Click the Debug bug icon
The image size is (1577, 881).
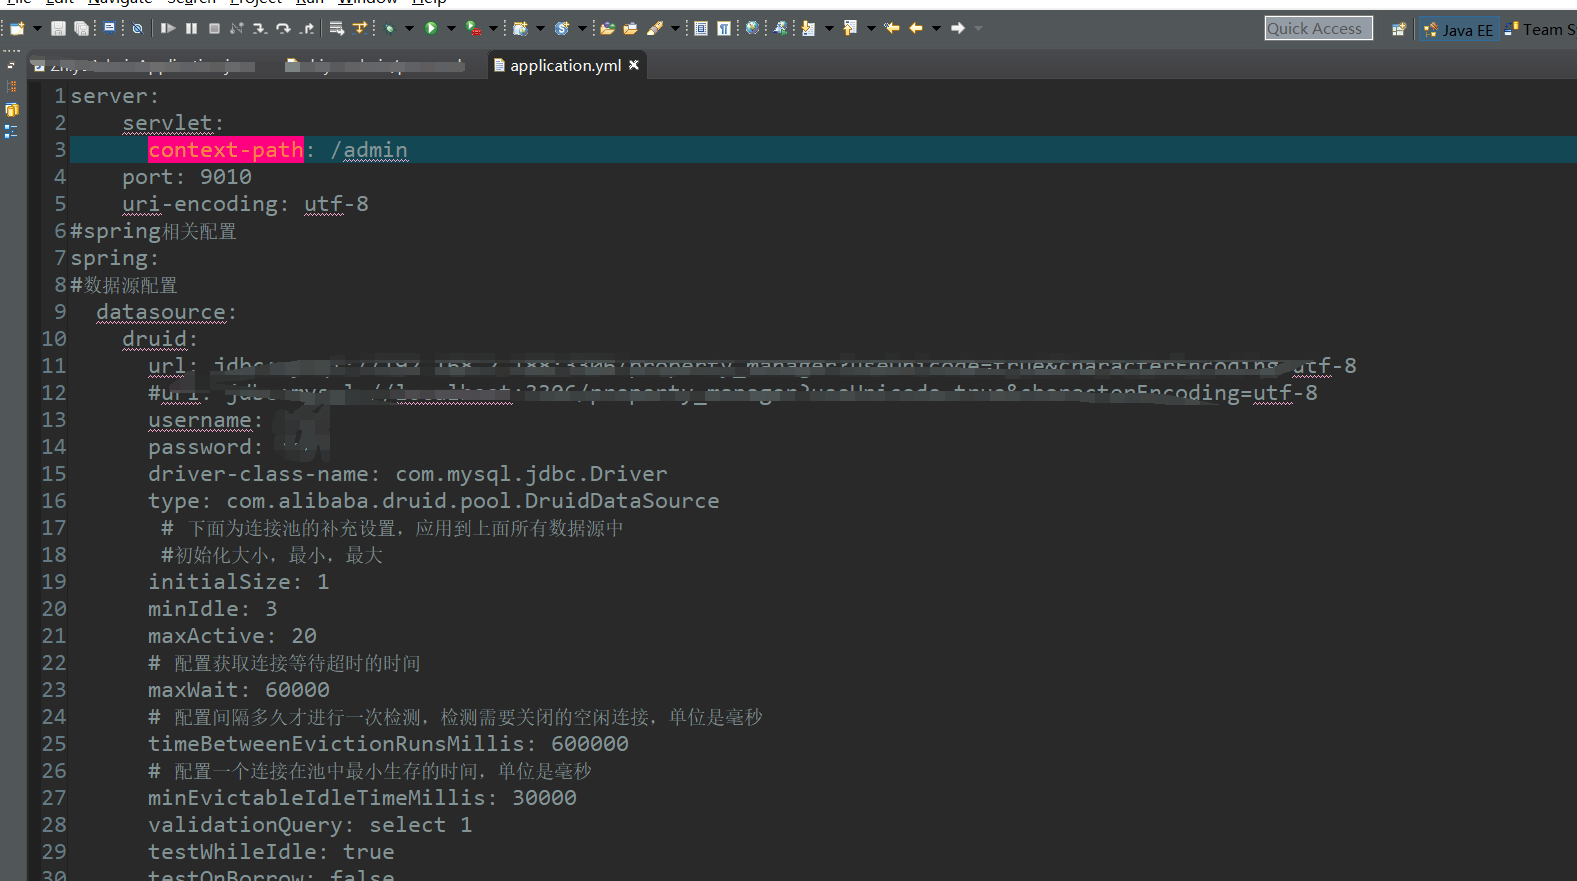(390, 29)
